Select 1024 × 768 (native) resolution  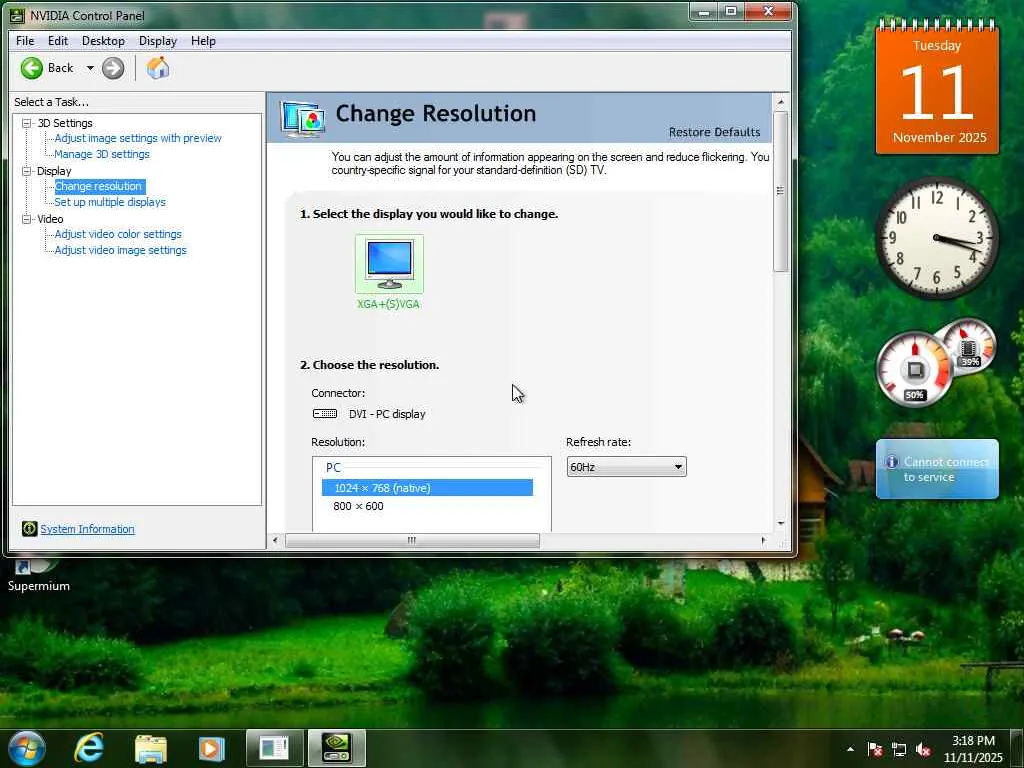point(427,488)
